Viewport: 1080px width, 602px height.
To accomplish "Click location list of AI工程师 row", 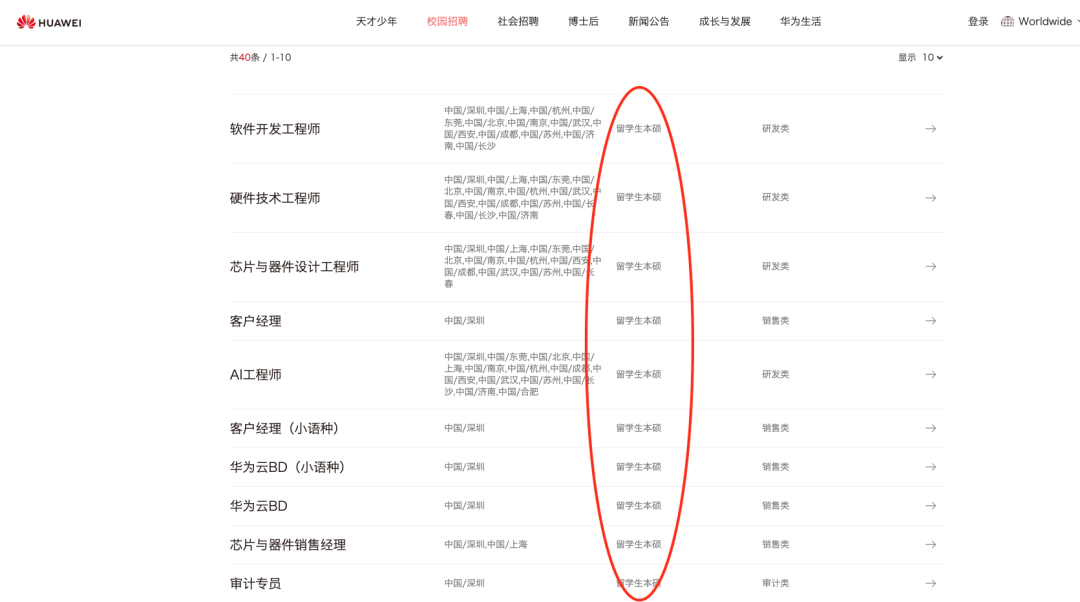I will (x=523, y=375).
